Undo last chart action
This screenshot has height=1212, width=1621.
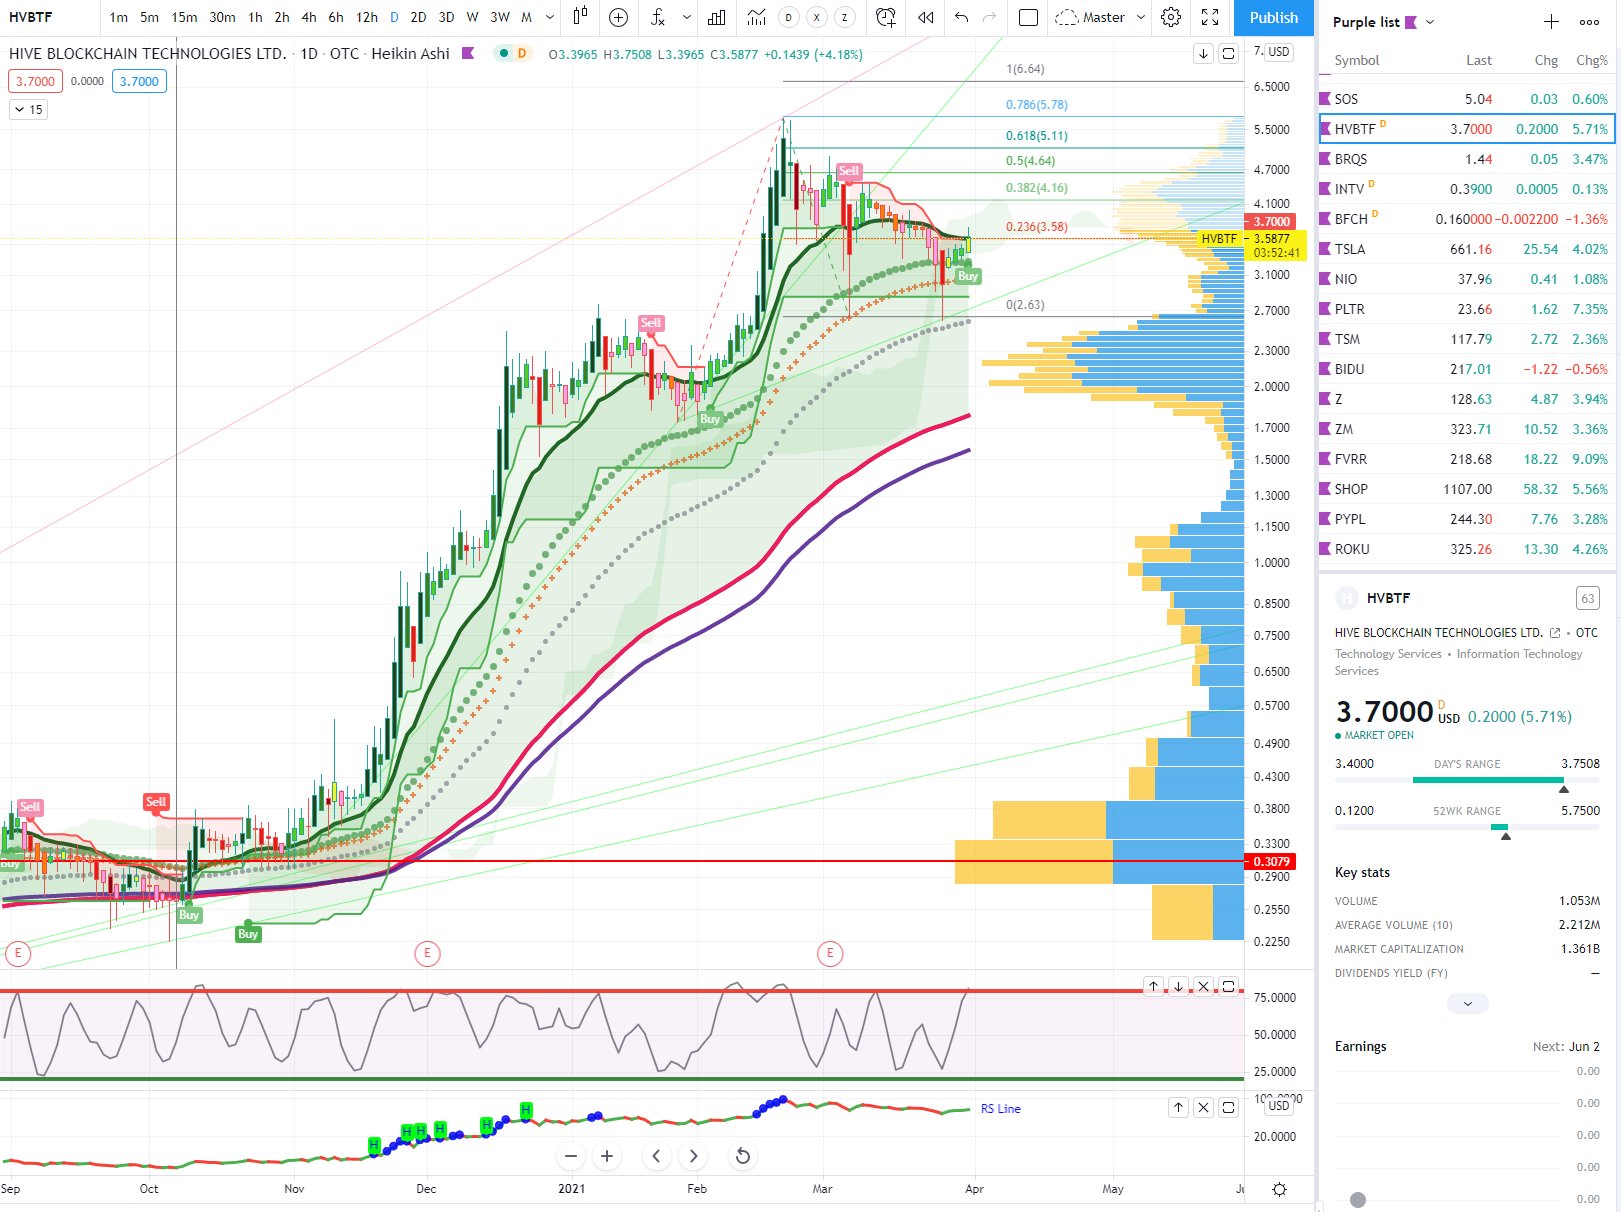pos(961,17)
